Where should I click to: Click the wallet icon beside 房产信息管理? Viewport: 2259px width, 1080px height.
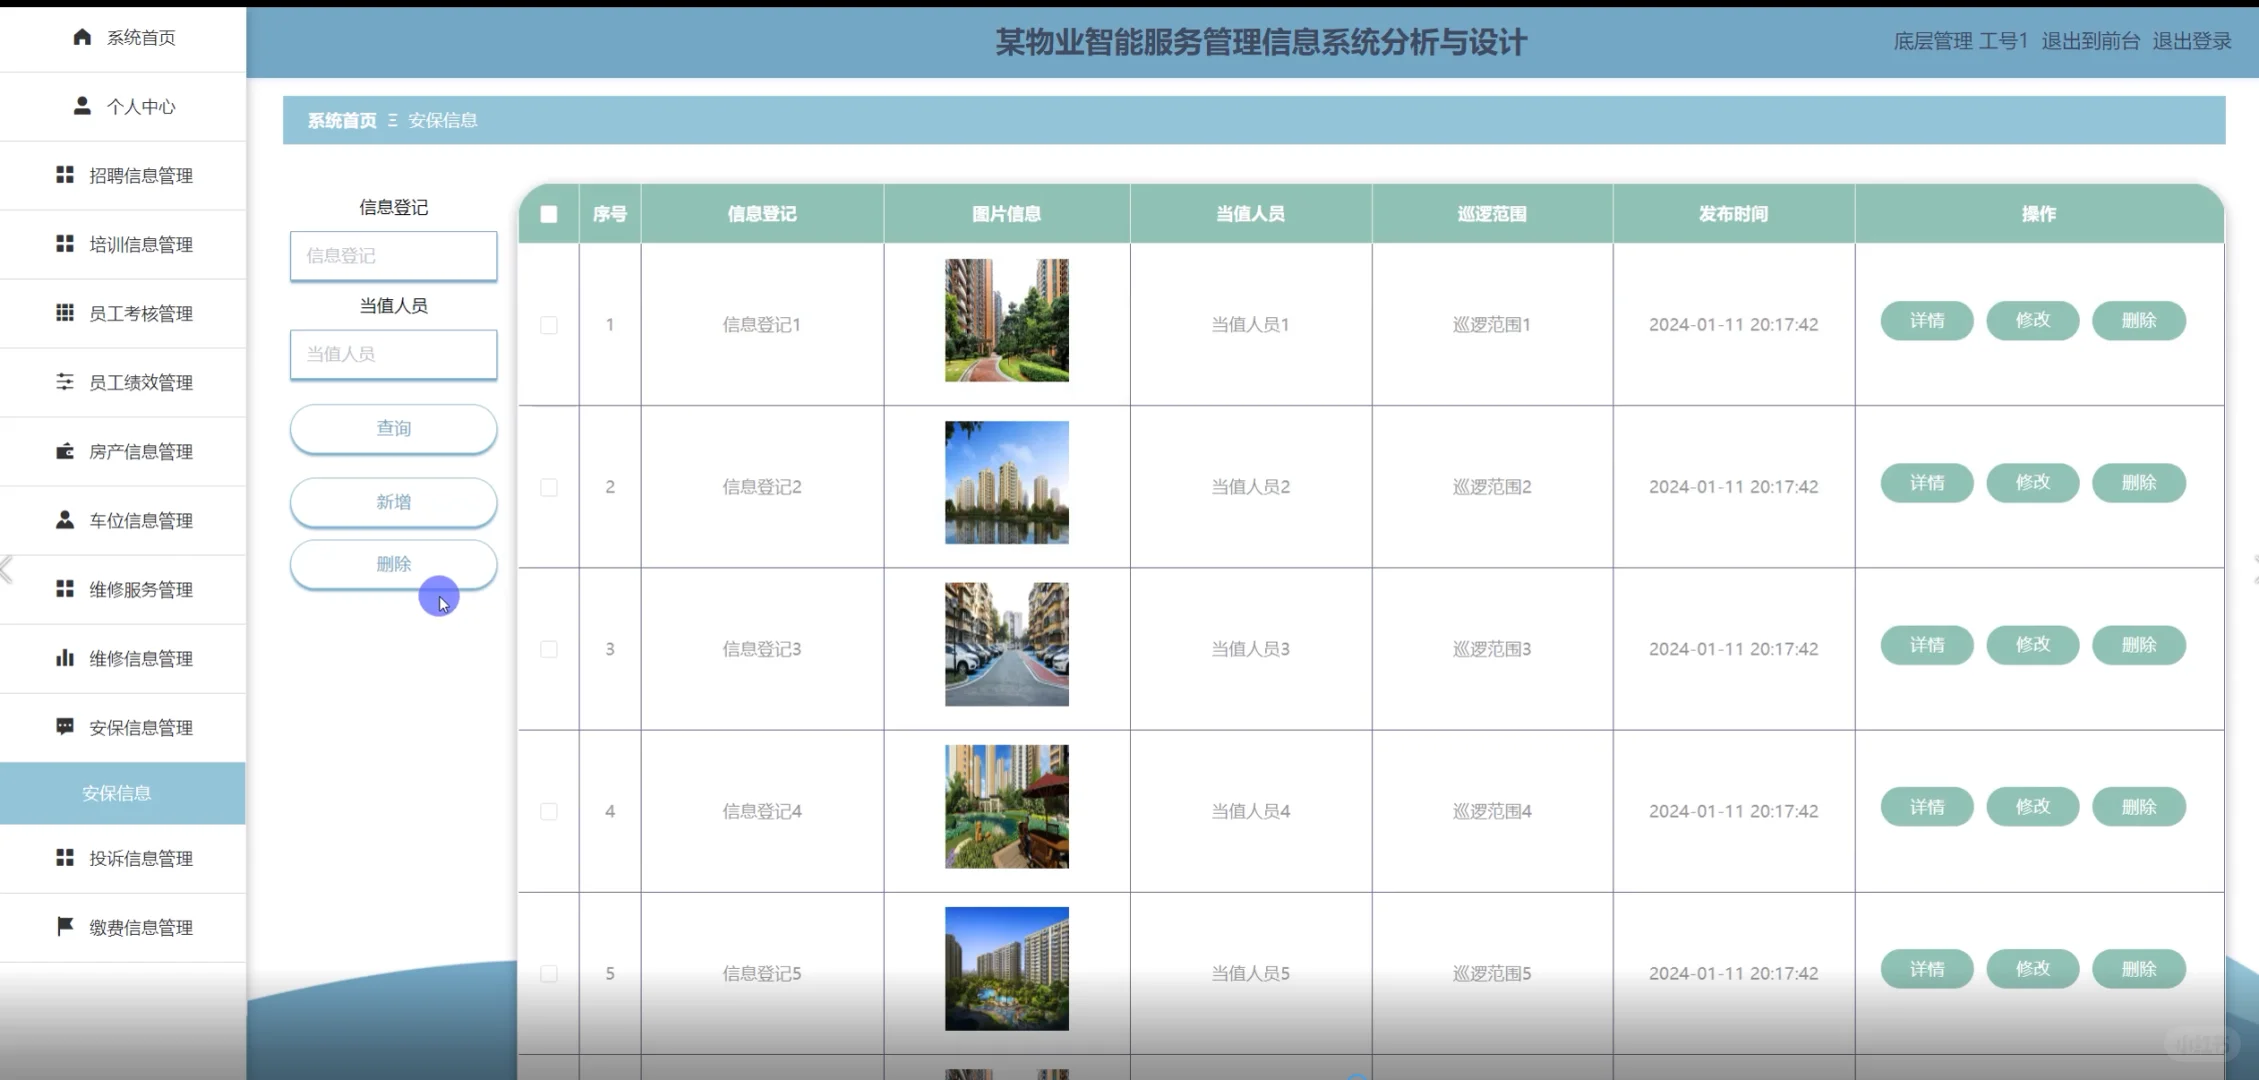point(65,451)
